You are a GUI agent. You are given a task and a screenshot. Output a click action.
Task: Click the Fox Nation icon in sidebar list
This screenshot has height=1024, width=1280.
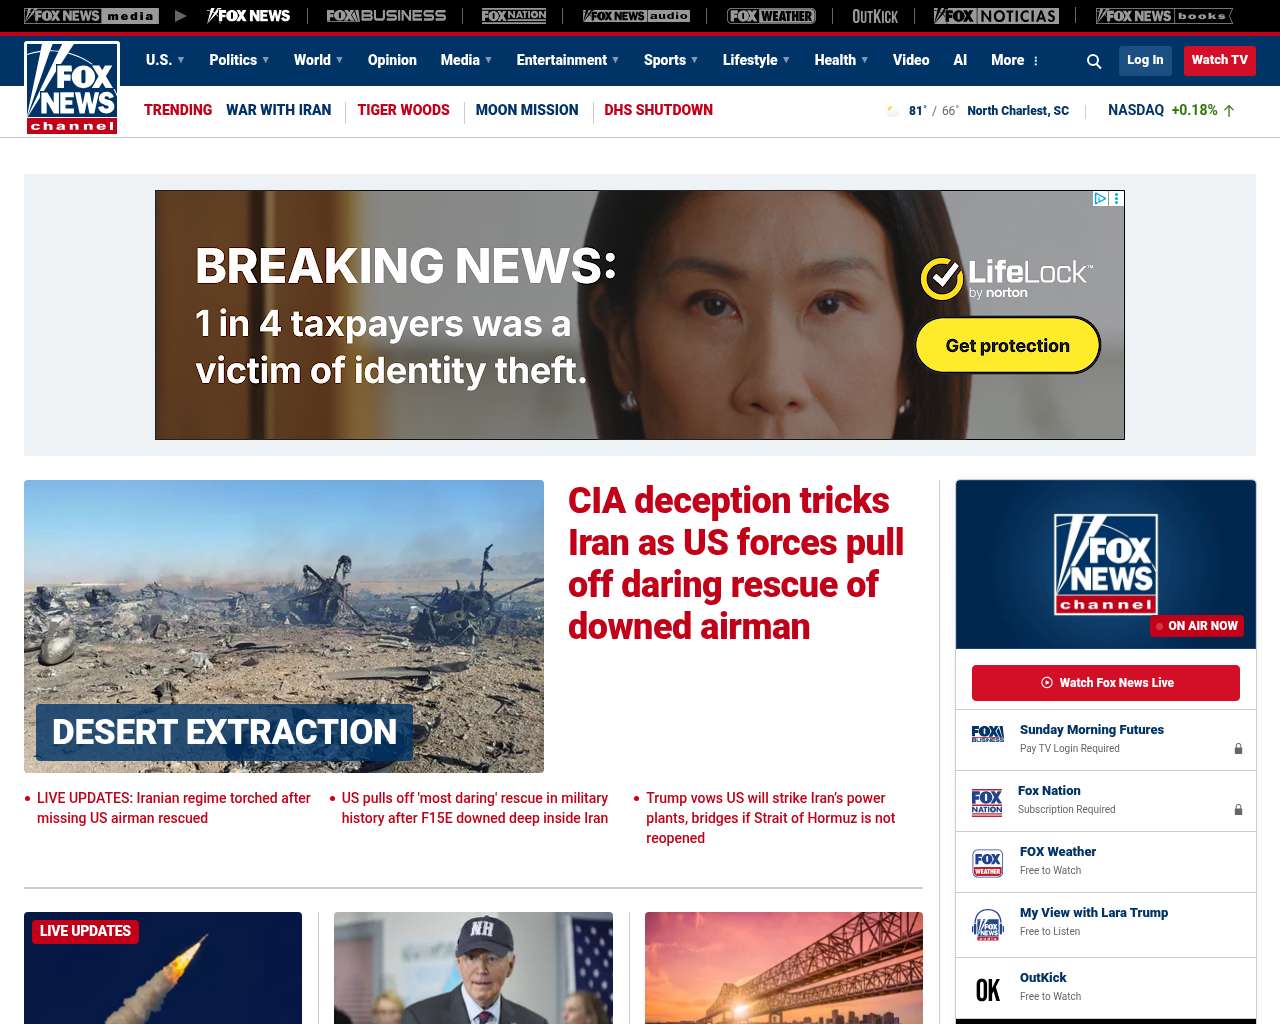click(987, 802)
